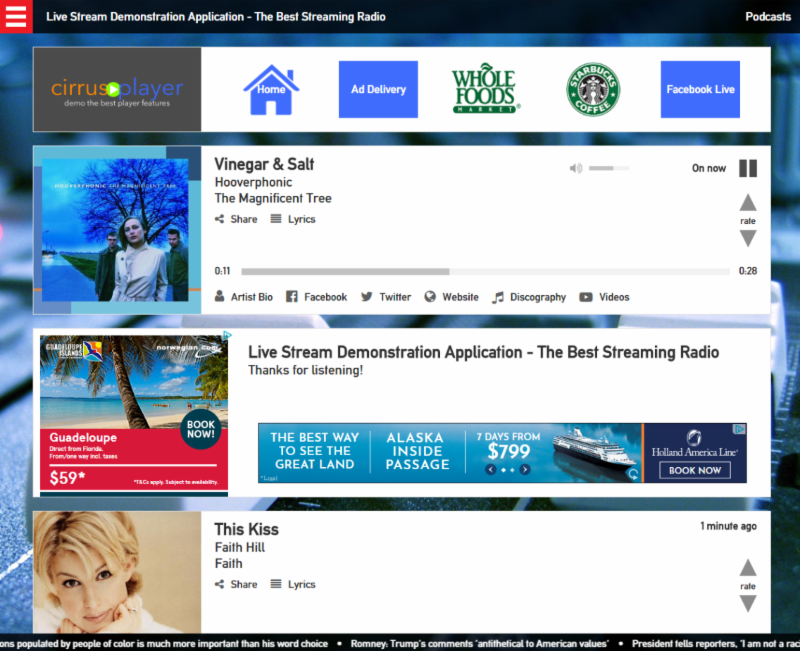The width and height of the screenshot is (800, 651).
Task: Click the Cirrus Player logo
Action: 117,90
